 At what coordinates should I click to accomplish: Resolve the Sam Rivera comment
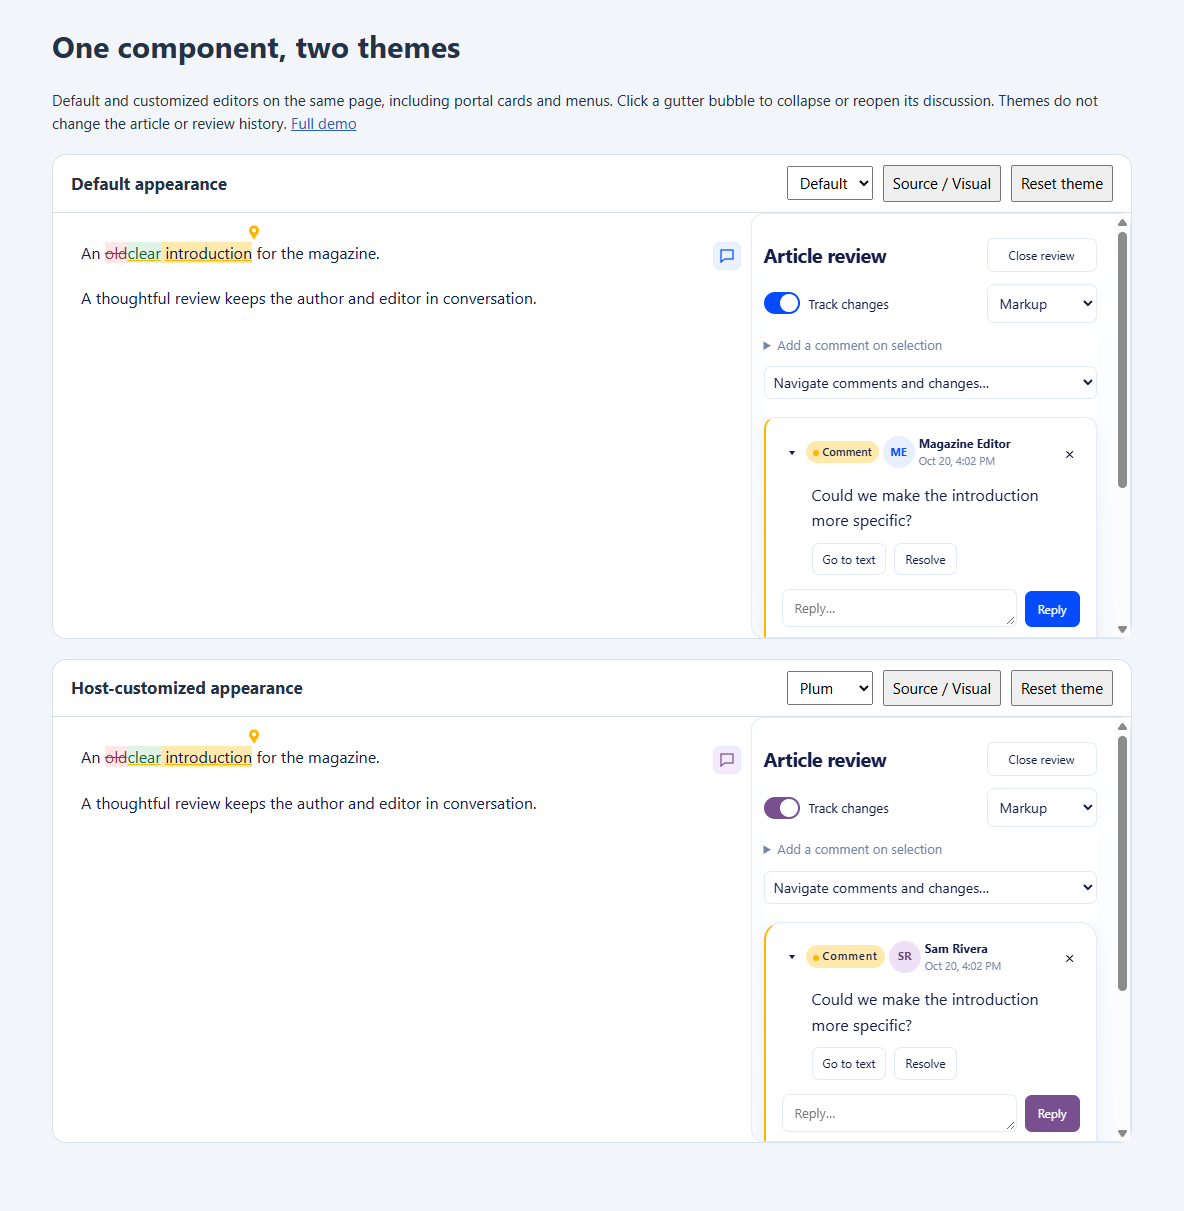tap(925, 1064)
